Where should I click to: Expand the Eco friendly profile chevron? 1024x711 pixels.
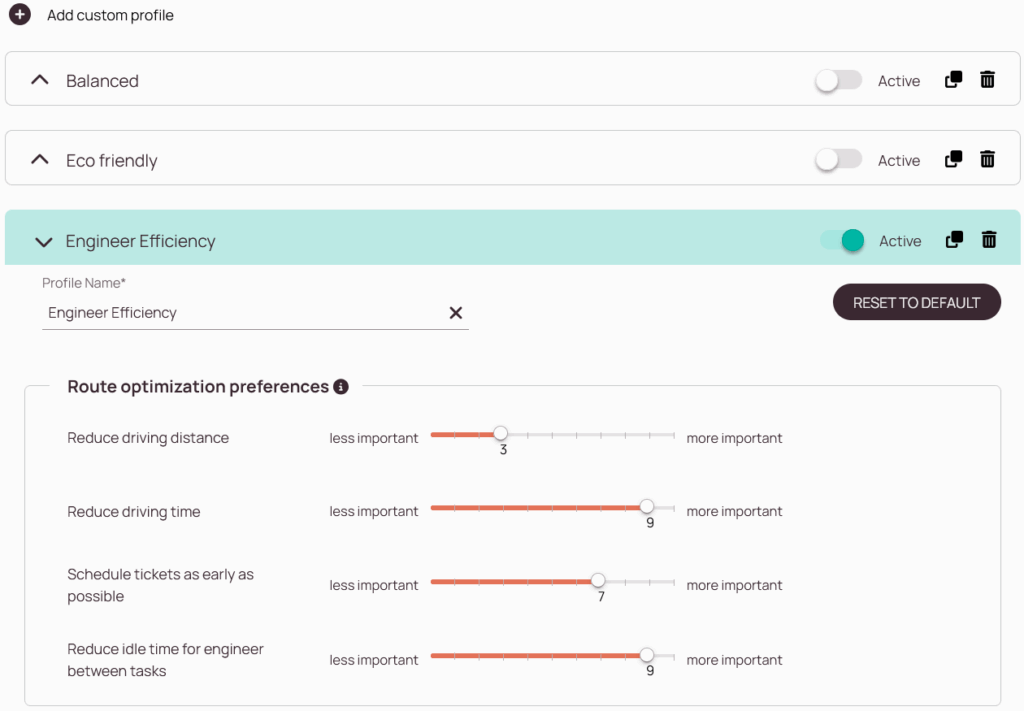(40, 160)
